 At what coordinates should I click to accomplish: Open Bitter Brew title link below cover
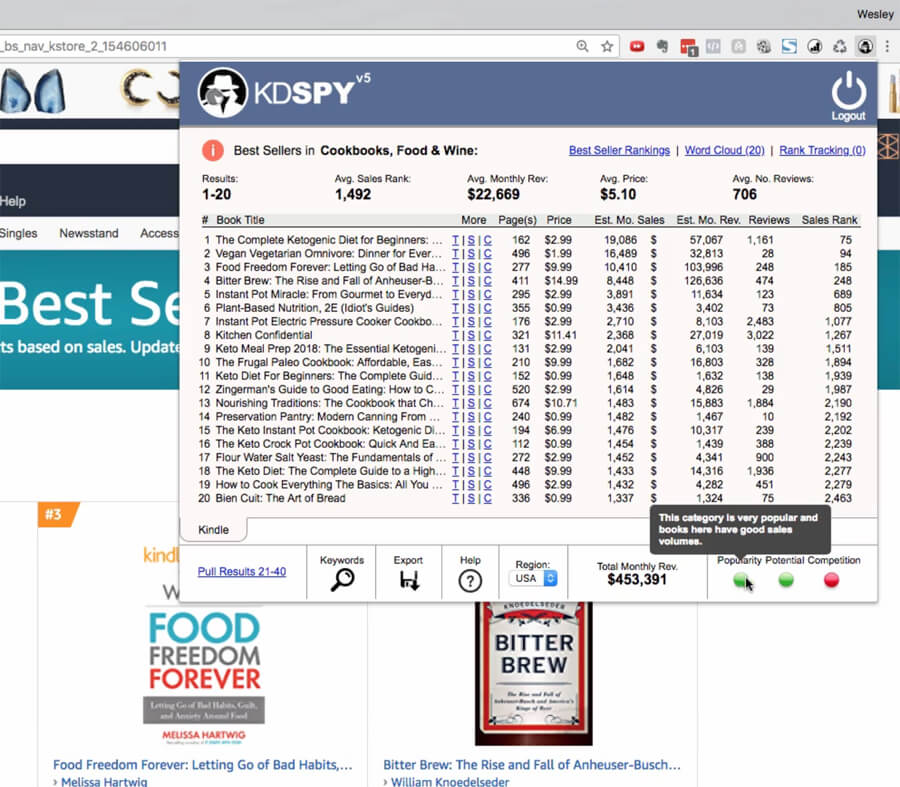(x=532, y=765)
